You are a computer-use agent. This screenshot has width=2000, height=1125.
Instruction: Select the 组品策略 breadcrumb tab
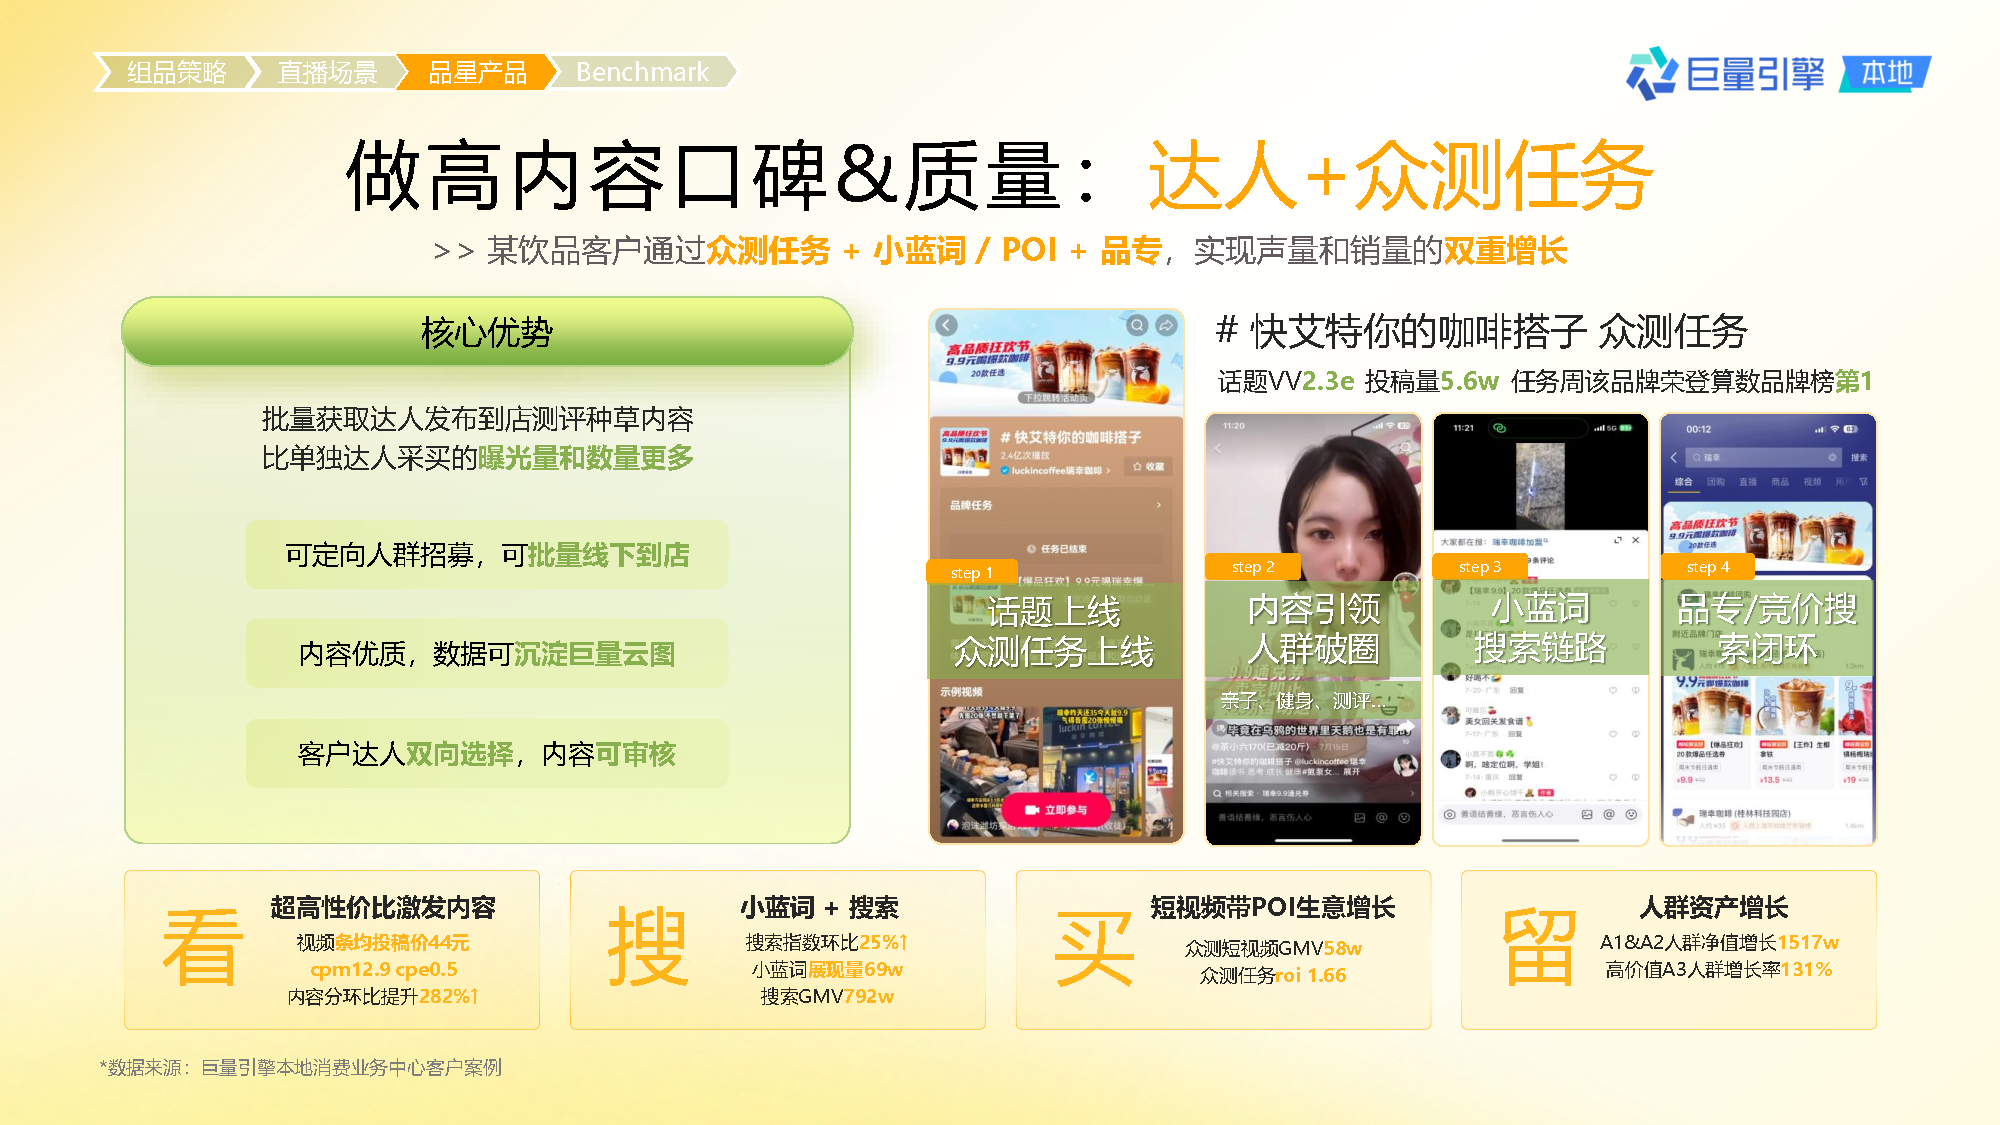pos(176,73)
